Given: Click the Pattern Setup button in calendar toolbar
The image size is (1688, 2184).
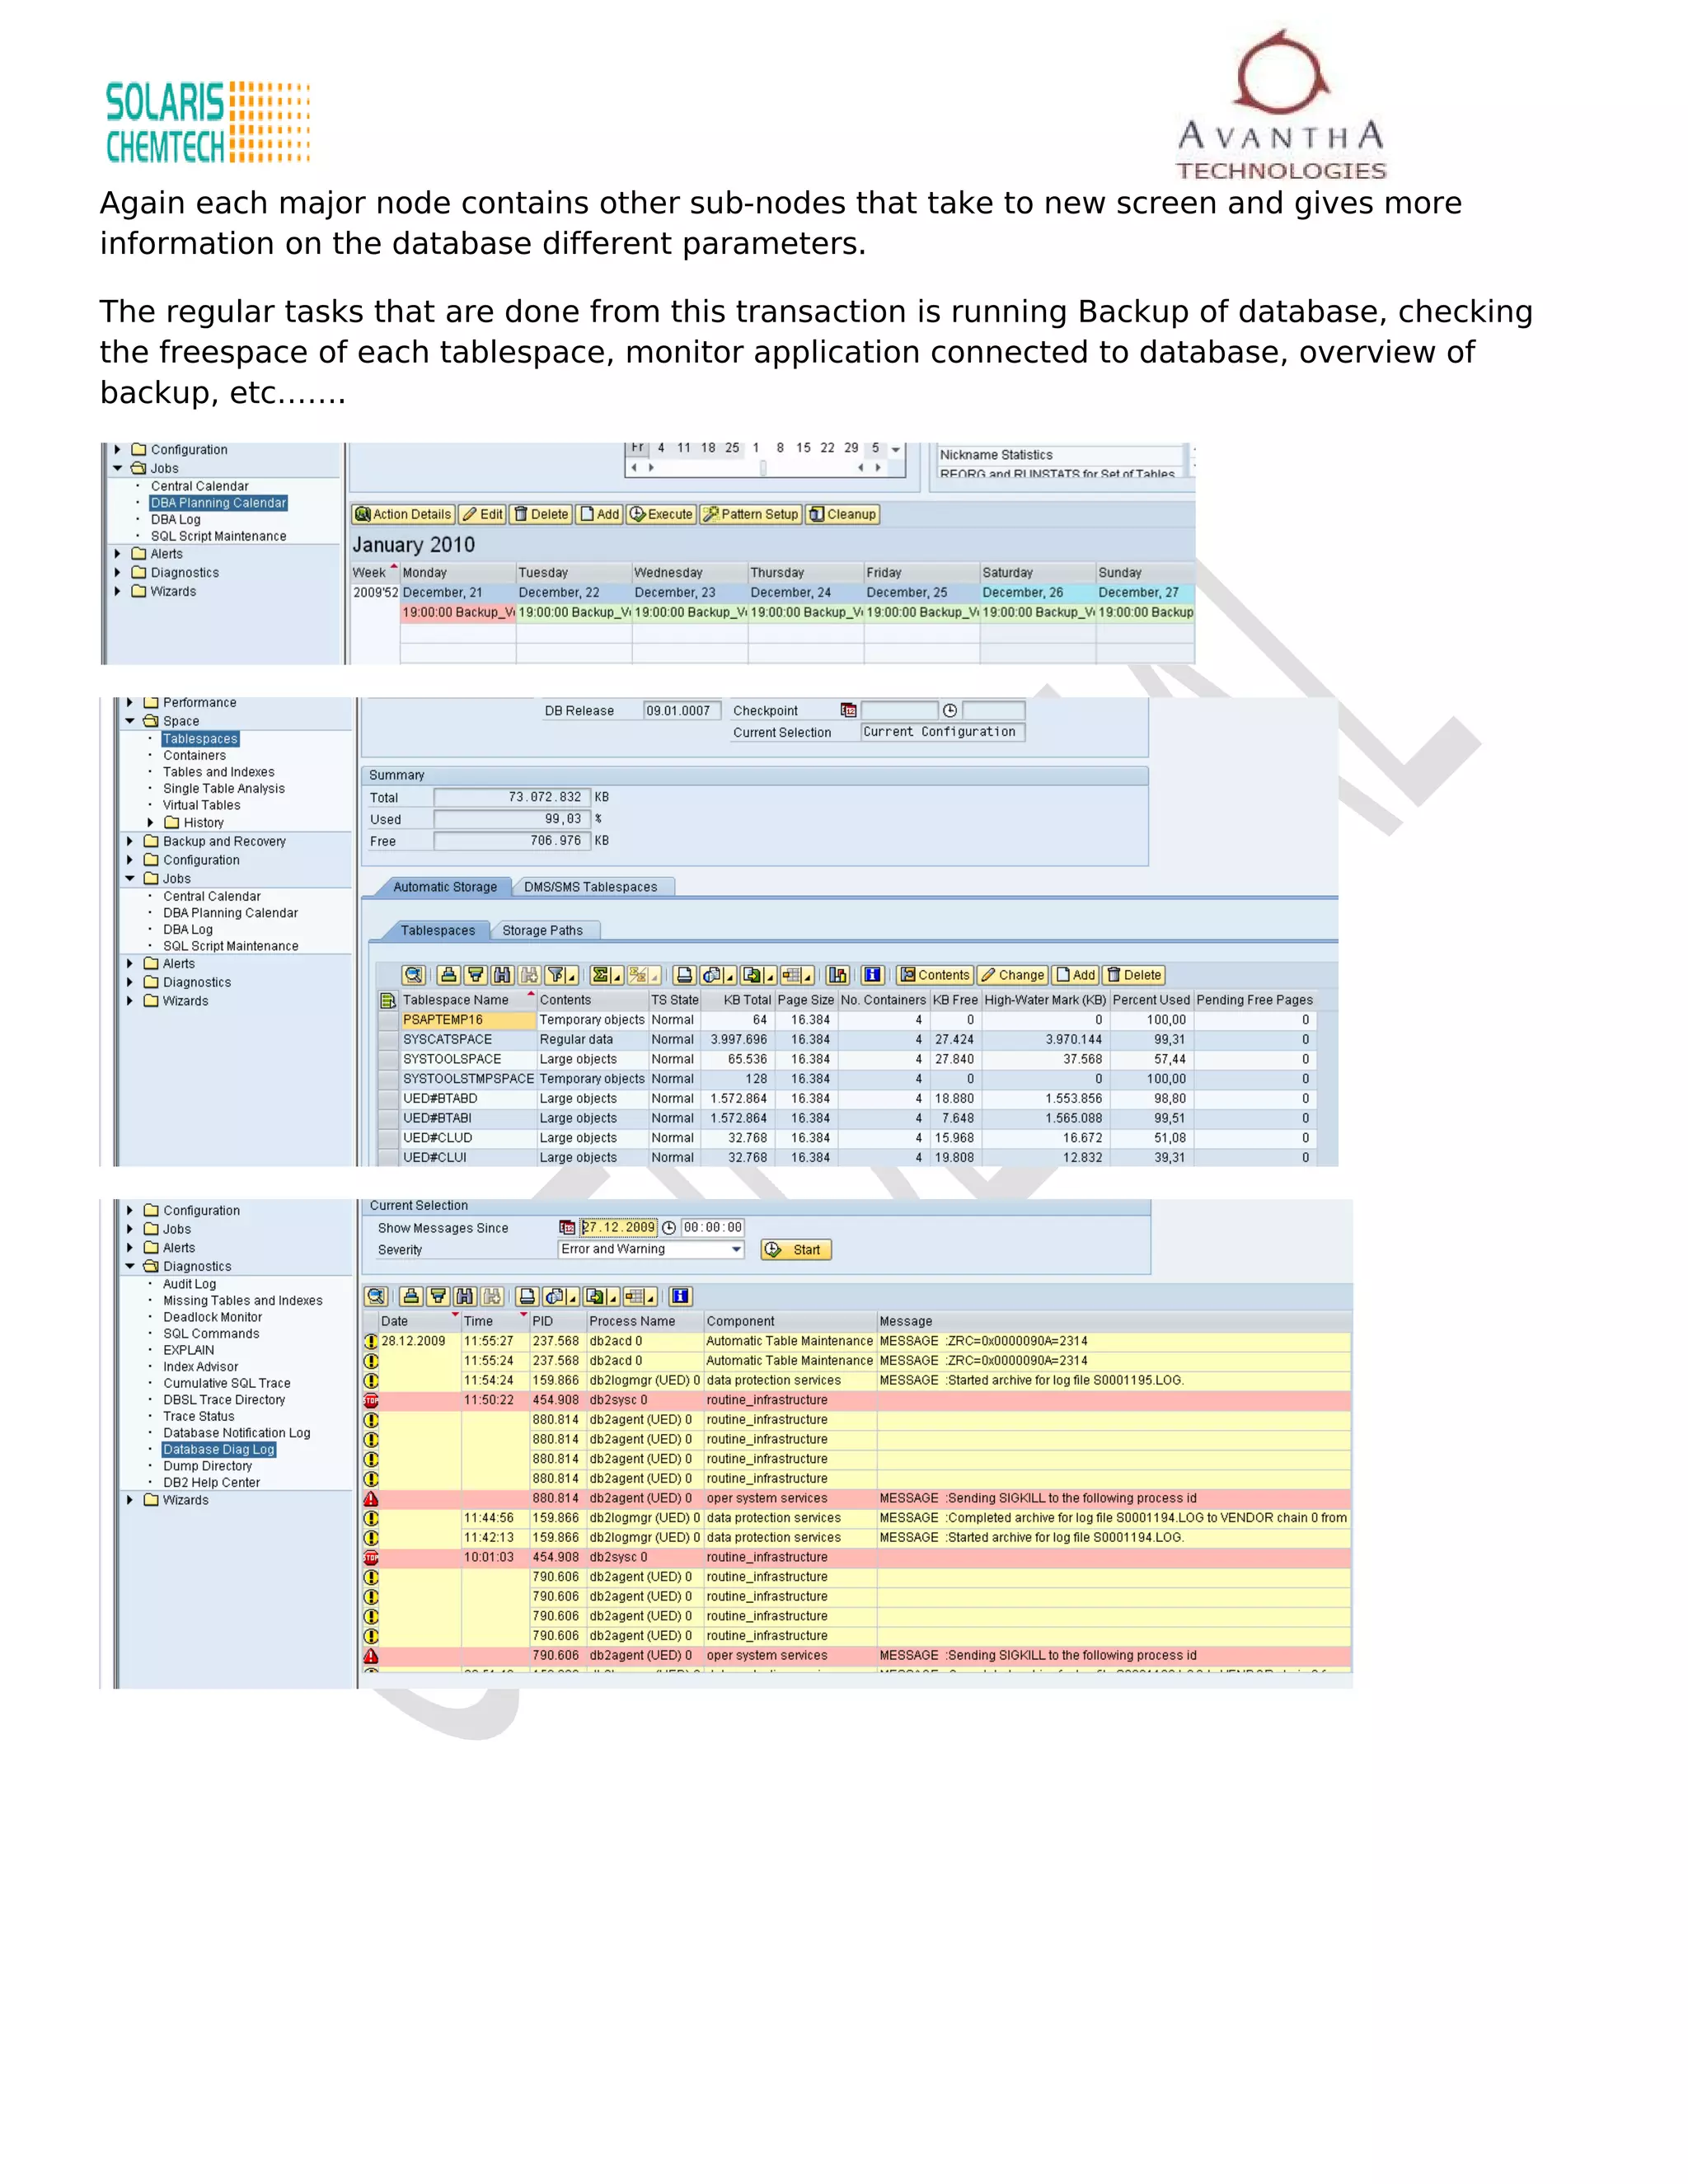Looking at the screenshot, I should (751, 515).
